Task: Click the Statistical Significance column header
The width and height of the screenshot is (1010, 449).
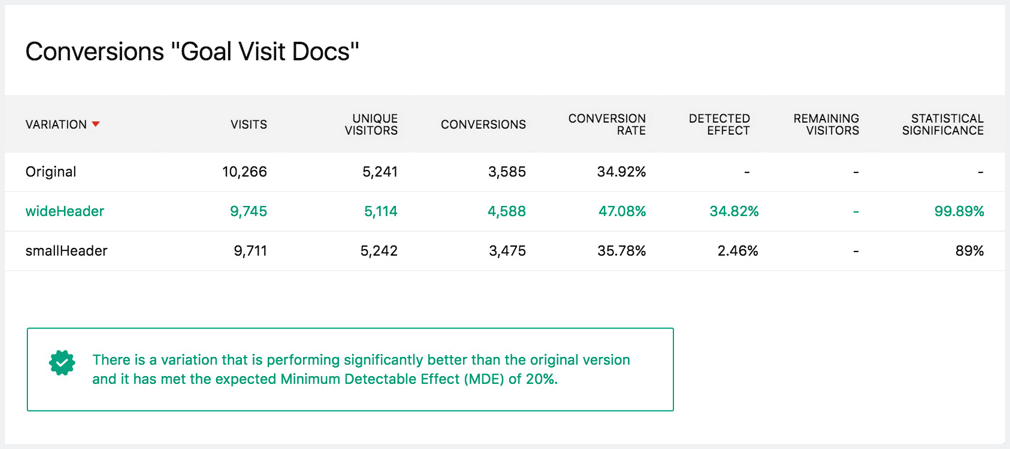Action: [x=942, y=124]
